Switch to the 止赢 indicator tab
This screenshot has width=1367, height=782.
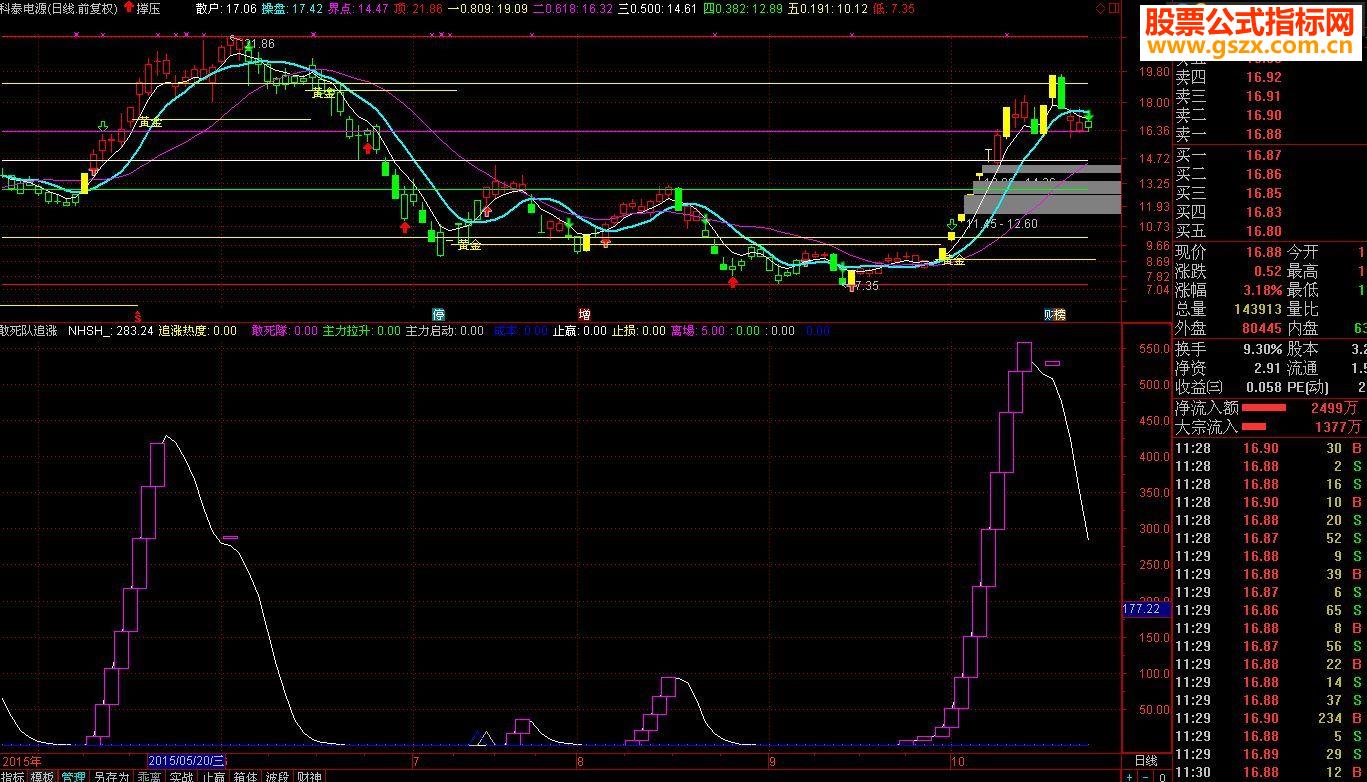(x=214, y=776)
